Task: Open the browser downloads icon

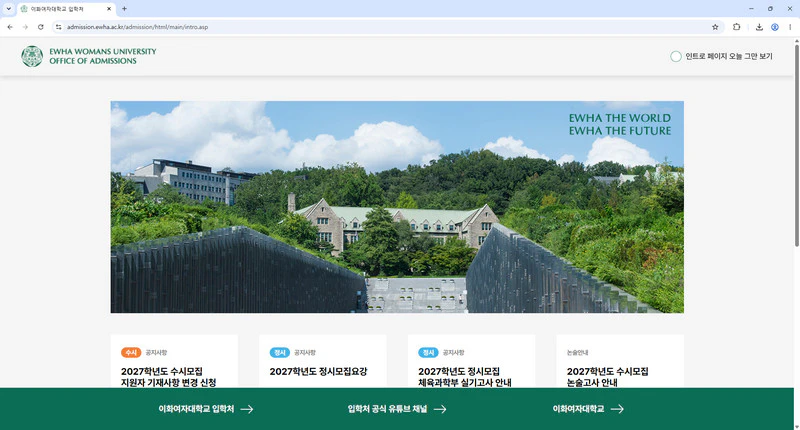Action: click(x=759, y=27)
